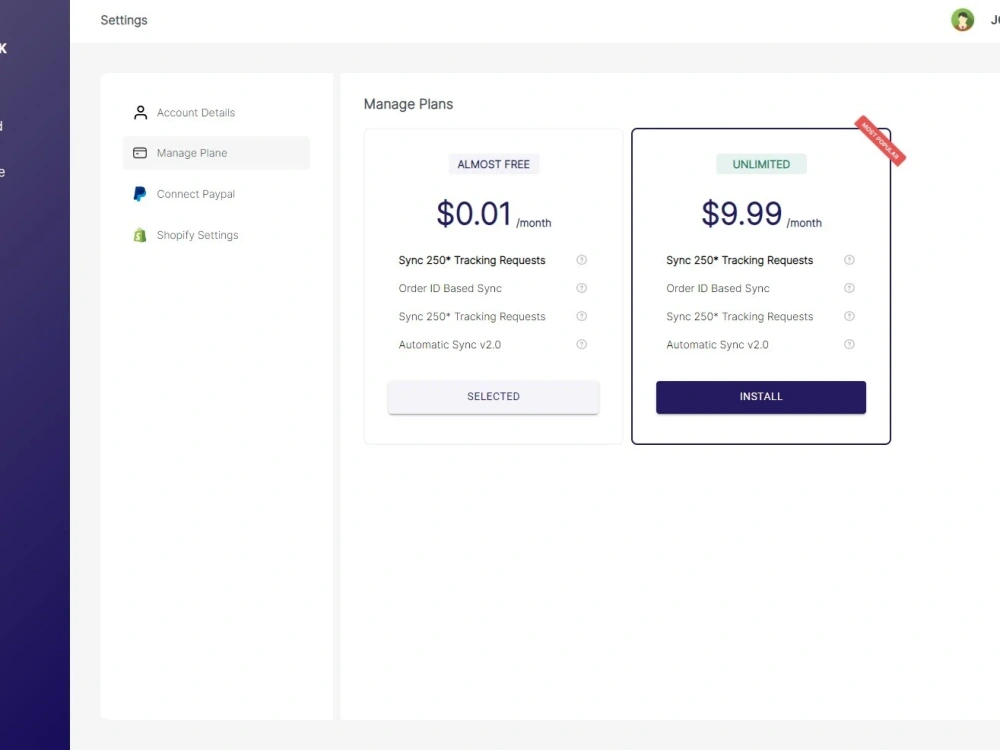Click Automatic Sync v2.0 text in Almost Free
The height and width of the screenshot is (750, 1000).
coord(450,344)
